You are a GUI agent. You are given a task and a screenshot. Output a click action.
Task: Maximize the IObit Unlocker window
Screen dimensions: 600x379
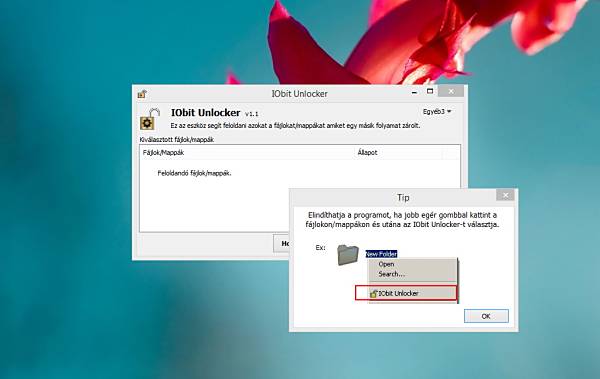[430, 91]
